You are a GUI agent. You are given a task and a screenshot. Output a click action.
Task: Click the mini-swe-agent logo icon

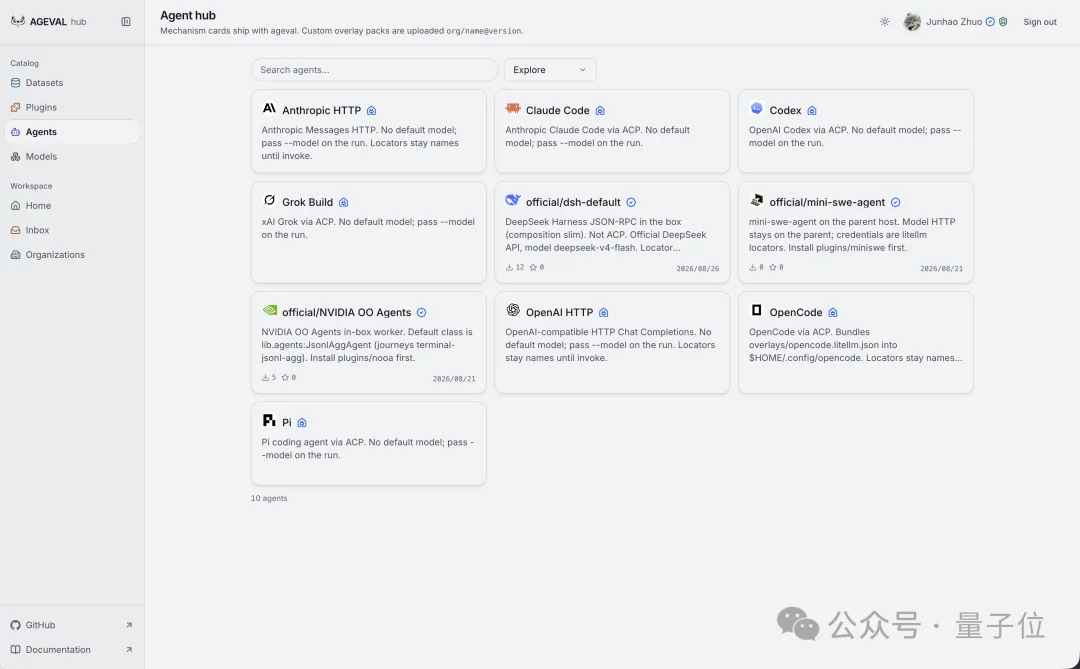[x=756, y=200]
